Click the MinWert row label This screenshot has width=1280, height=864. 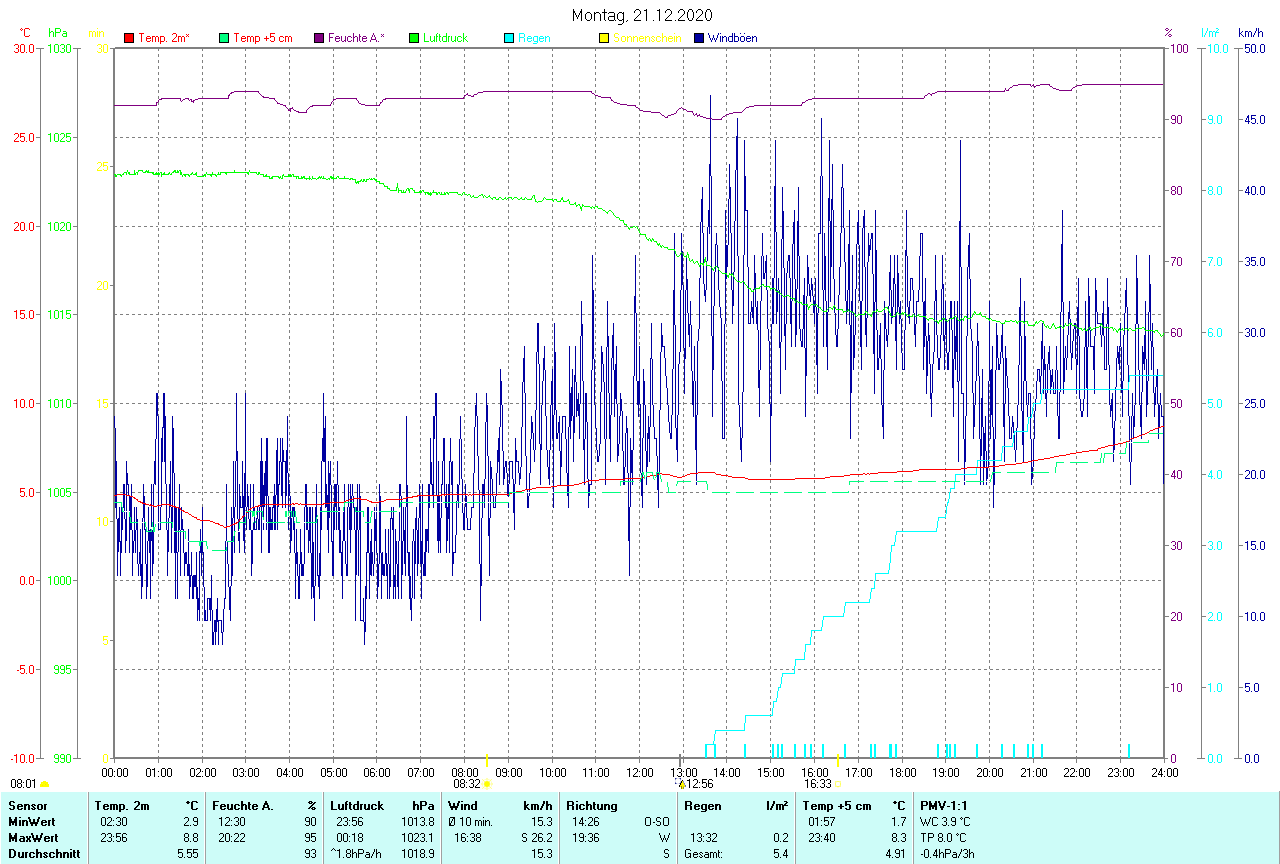(x=32, y=821)
